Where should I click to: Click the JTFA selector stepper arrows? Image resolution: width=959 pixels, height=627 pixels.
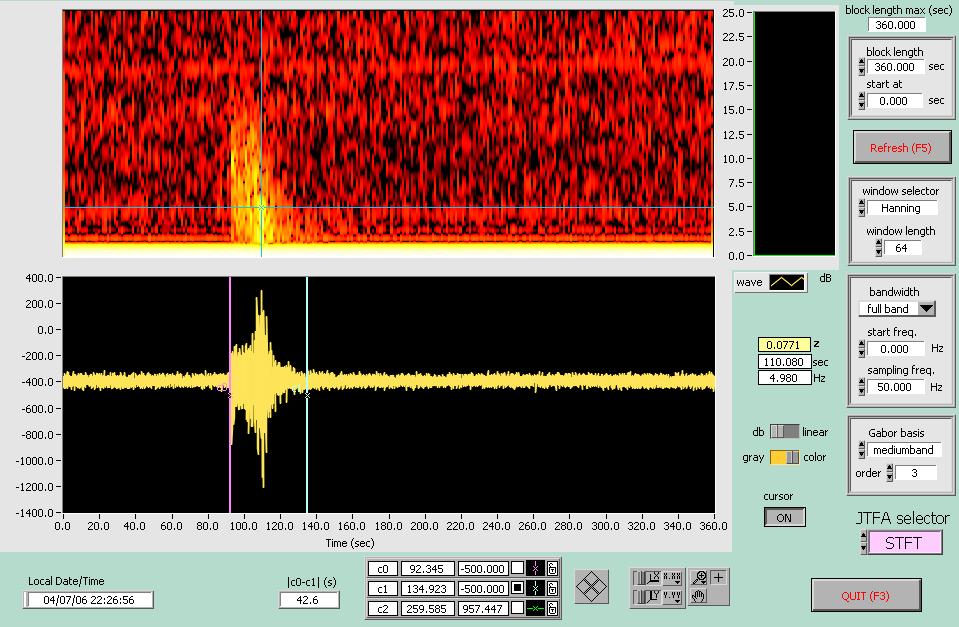pos(864,543)
